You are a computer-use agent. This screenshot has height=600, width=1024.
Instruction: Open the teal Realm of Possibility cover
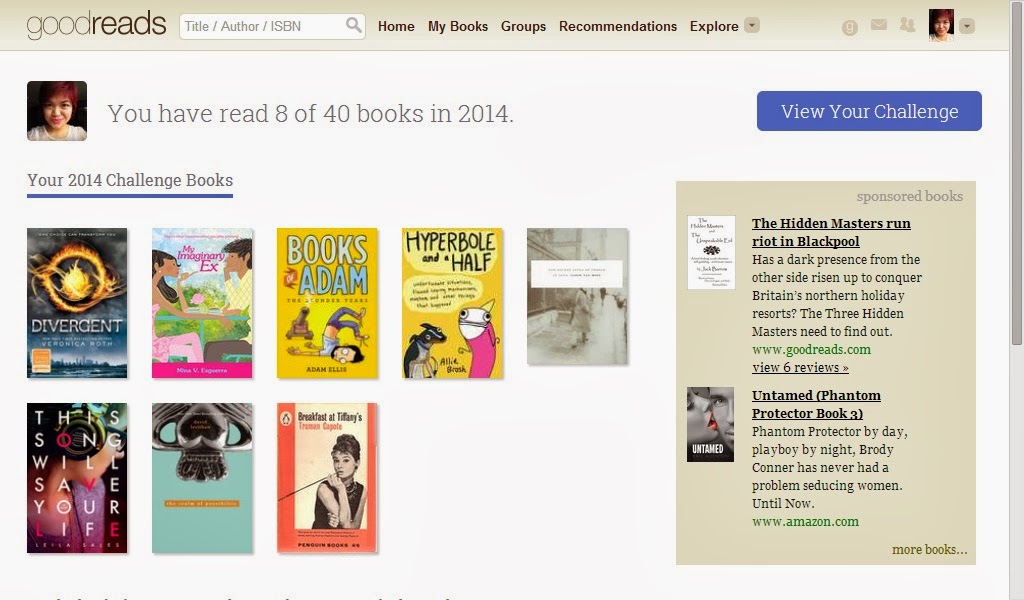[202, 478]
